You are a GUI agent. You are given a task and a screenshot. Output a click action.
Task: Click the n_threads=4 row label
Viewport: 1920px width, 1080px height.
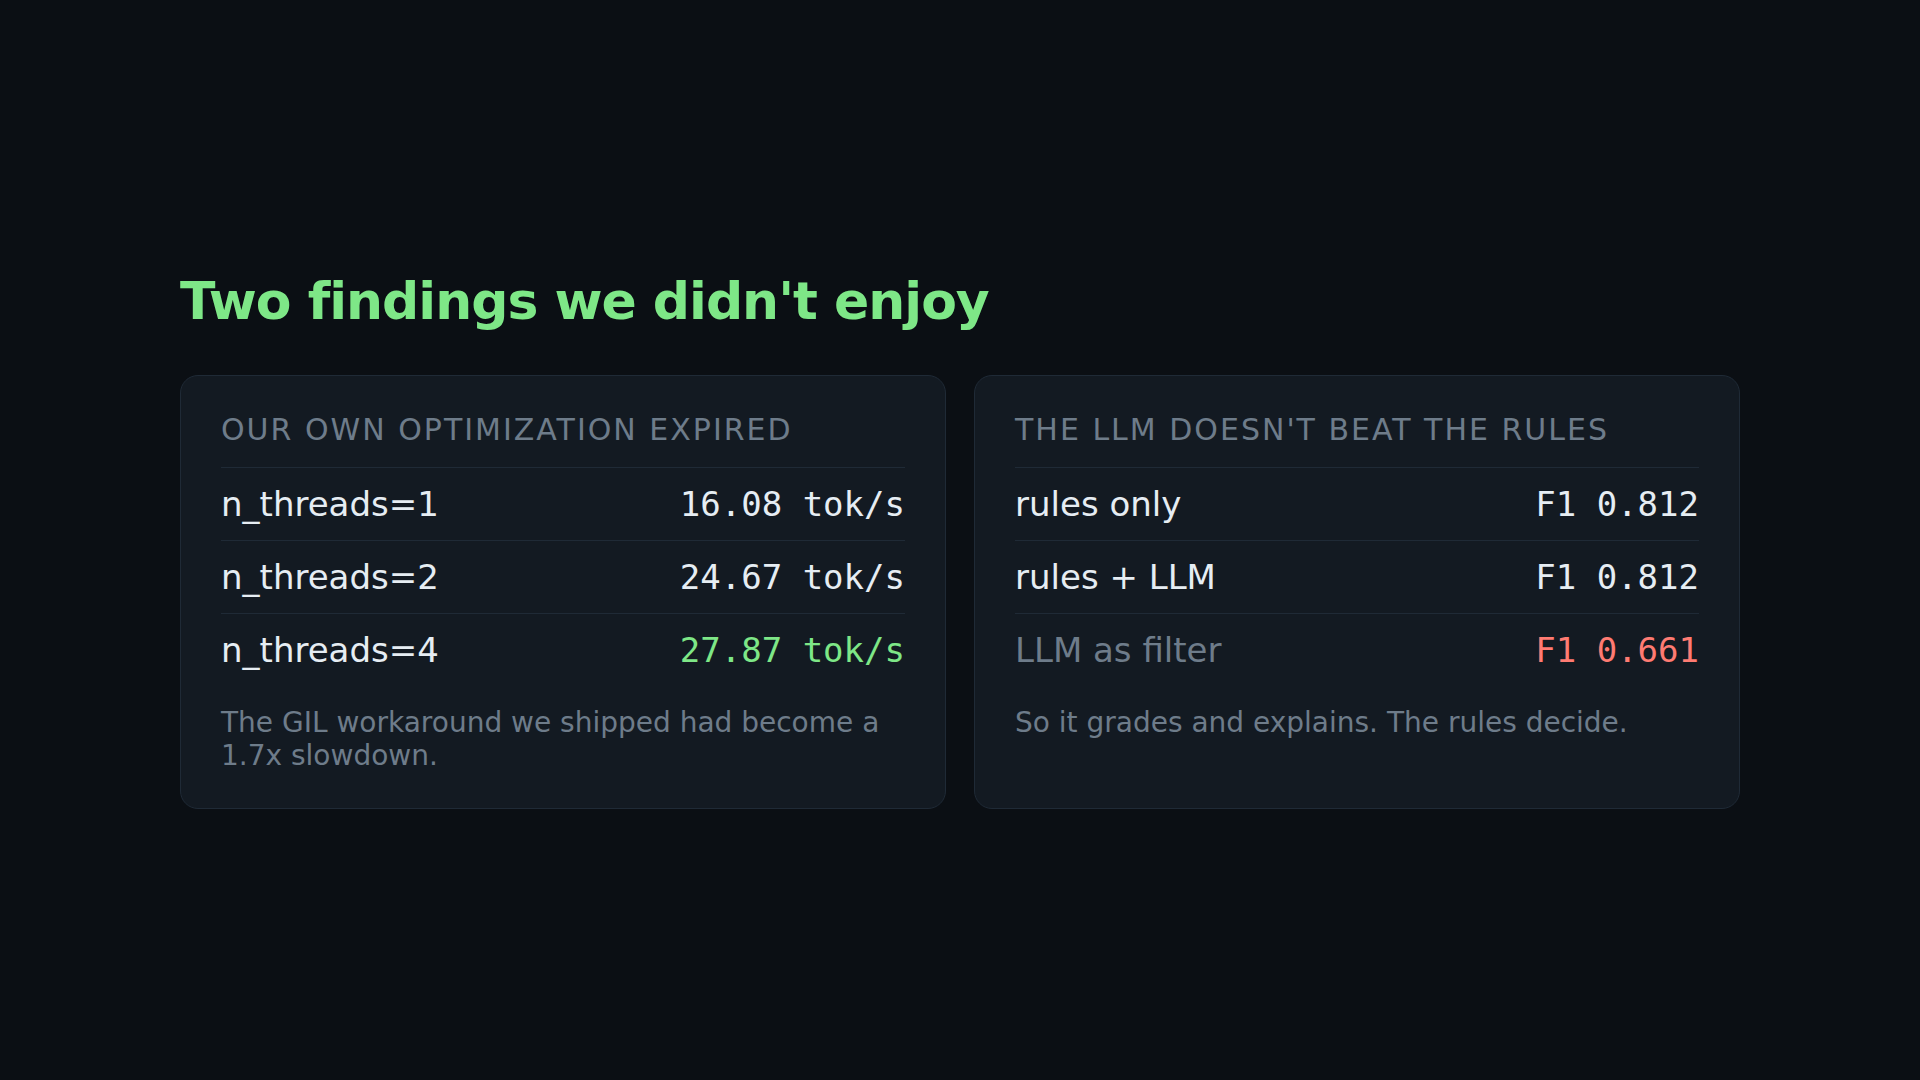[x=329, y=650]
